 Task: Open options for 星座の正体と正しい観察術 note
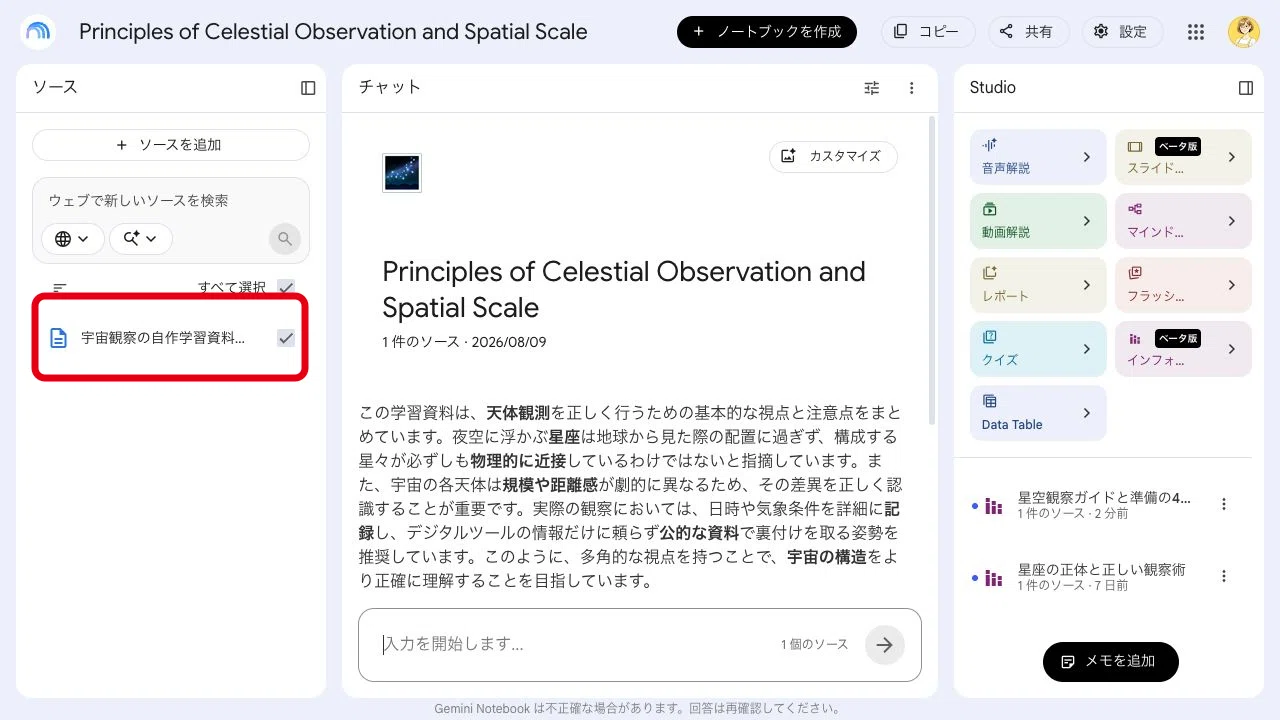click(1224, 577)
